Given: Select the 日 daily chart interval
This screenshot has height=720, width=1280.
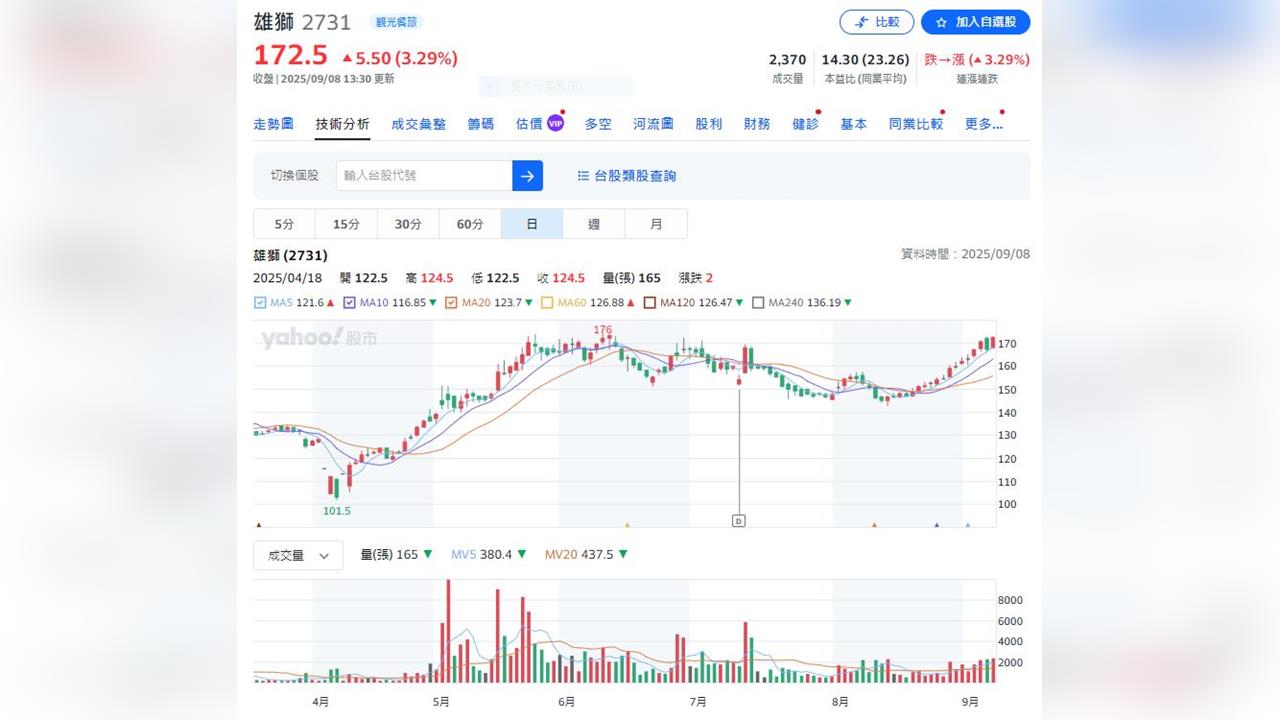Looking at the screenshot, I should (x=532, y=224).
